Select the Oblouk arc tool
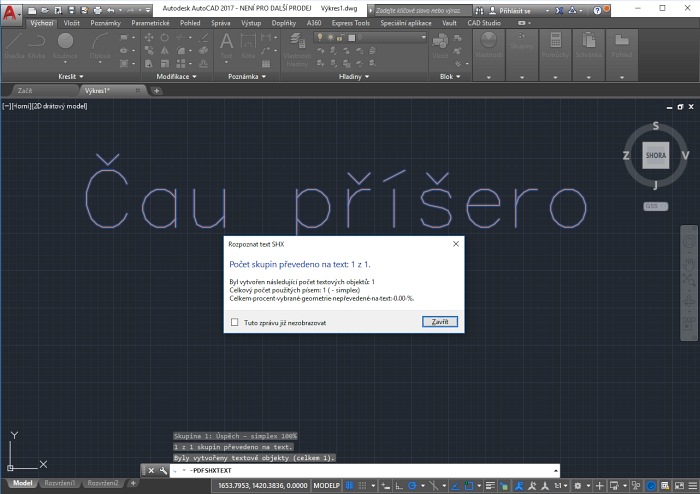The image size is (700, 494). 100,46
